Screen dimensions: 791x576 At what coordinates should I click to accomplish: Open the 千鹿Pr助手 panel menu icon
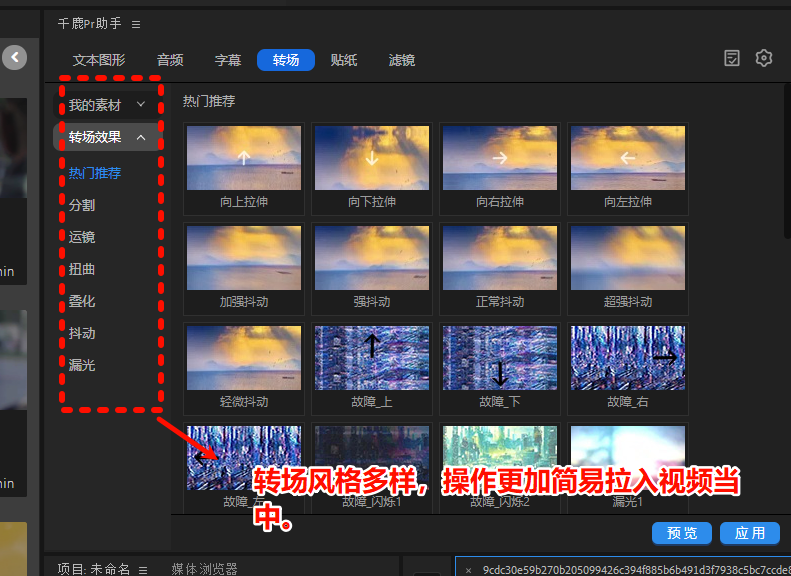pos(136,24)
